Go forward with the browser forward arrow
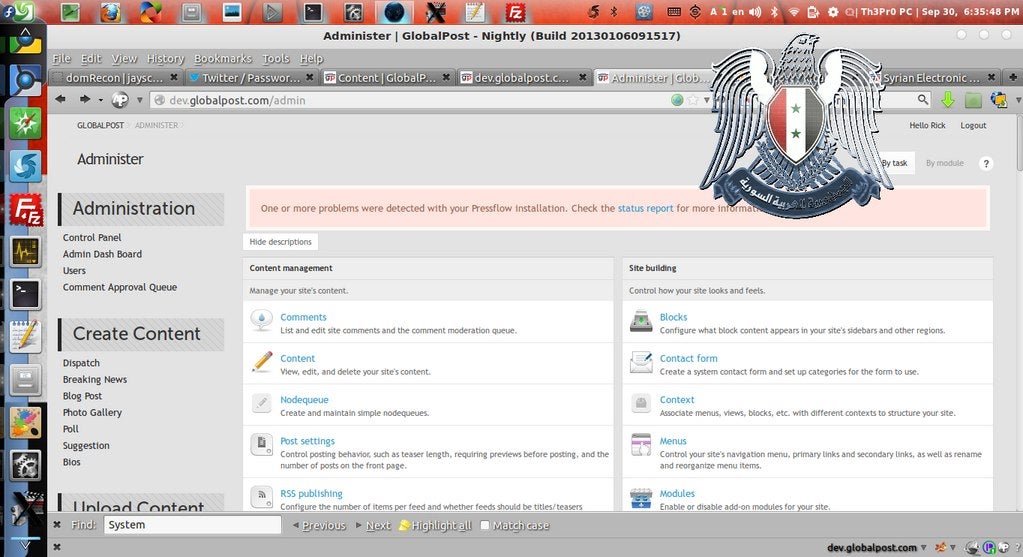The image size is (1023, 557). point(85,100)
